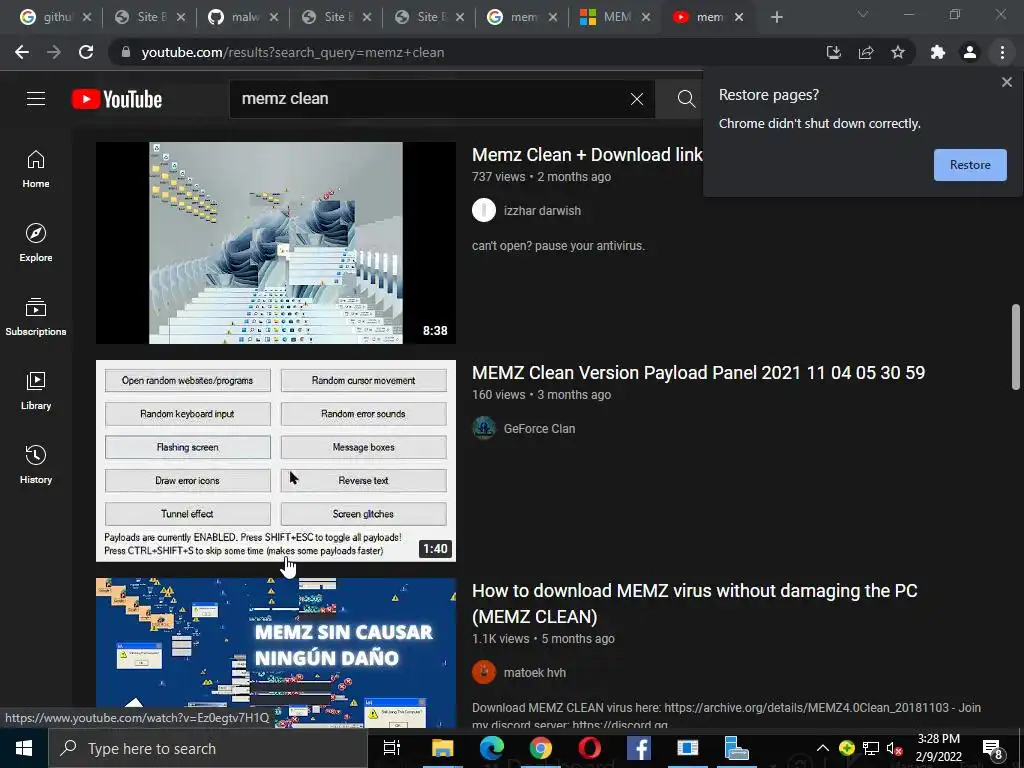Show hidden system tray icons
This screenshot has width=1024, height=768.
tap(823, 748)
